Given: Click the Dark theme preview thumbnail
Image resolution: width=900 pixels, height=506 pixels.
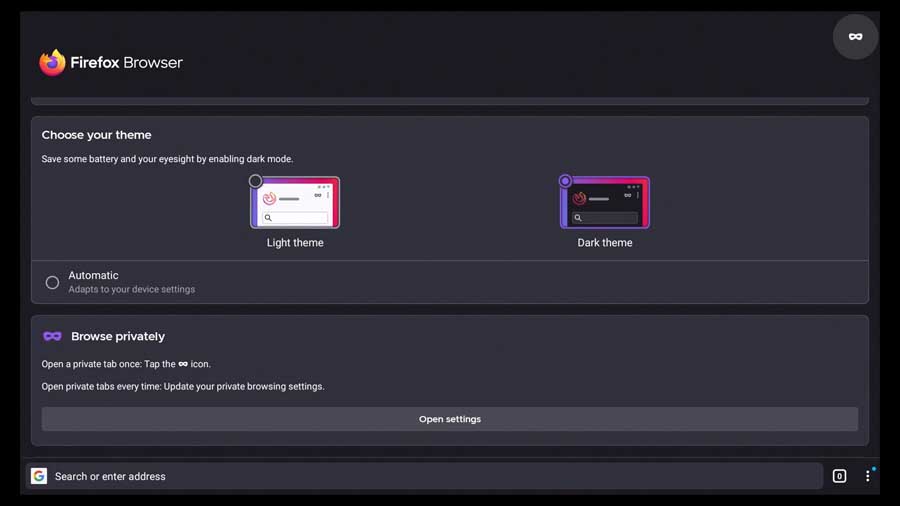Looking at the screenshot, I should point(605,203).
